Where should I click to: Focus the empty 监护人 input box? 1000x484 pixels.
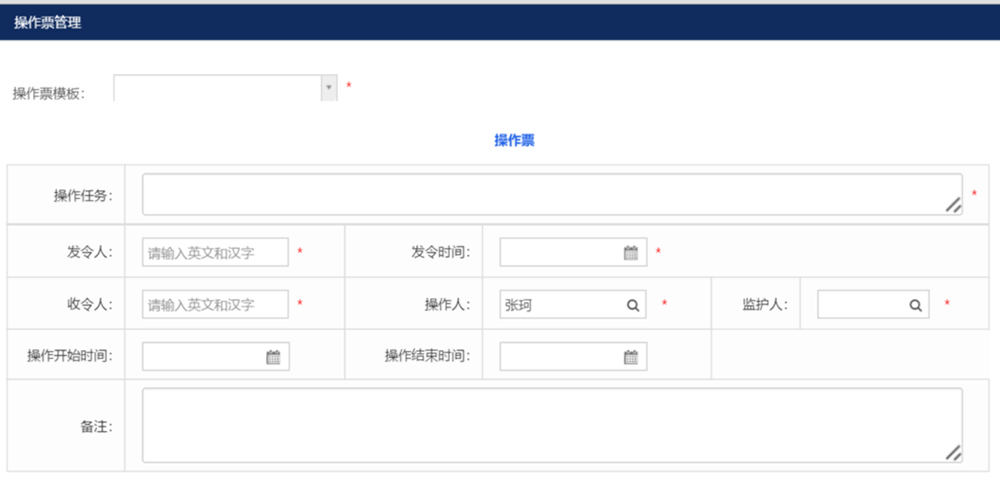coord(860,305)
